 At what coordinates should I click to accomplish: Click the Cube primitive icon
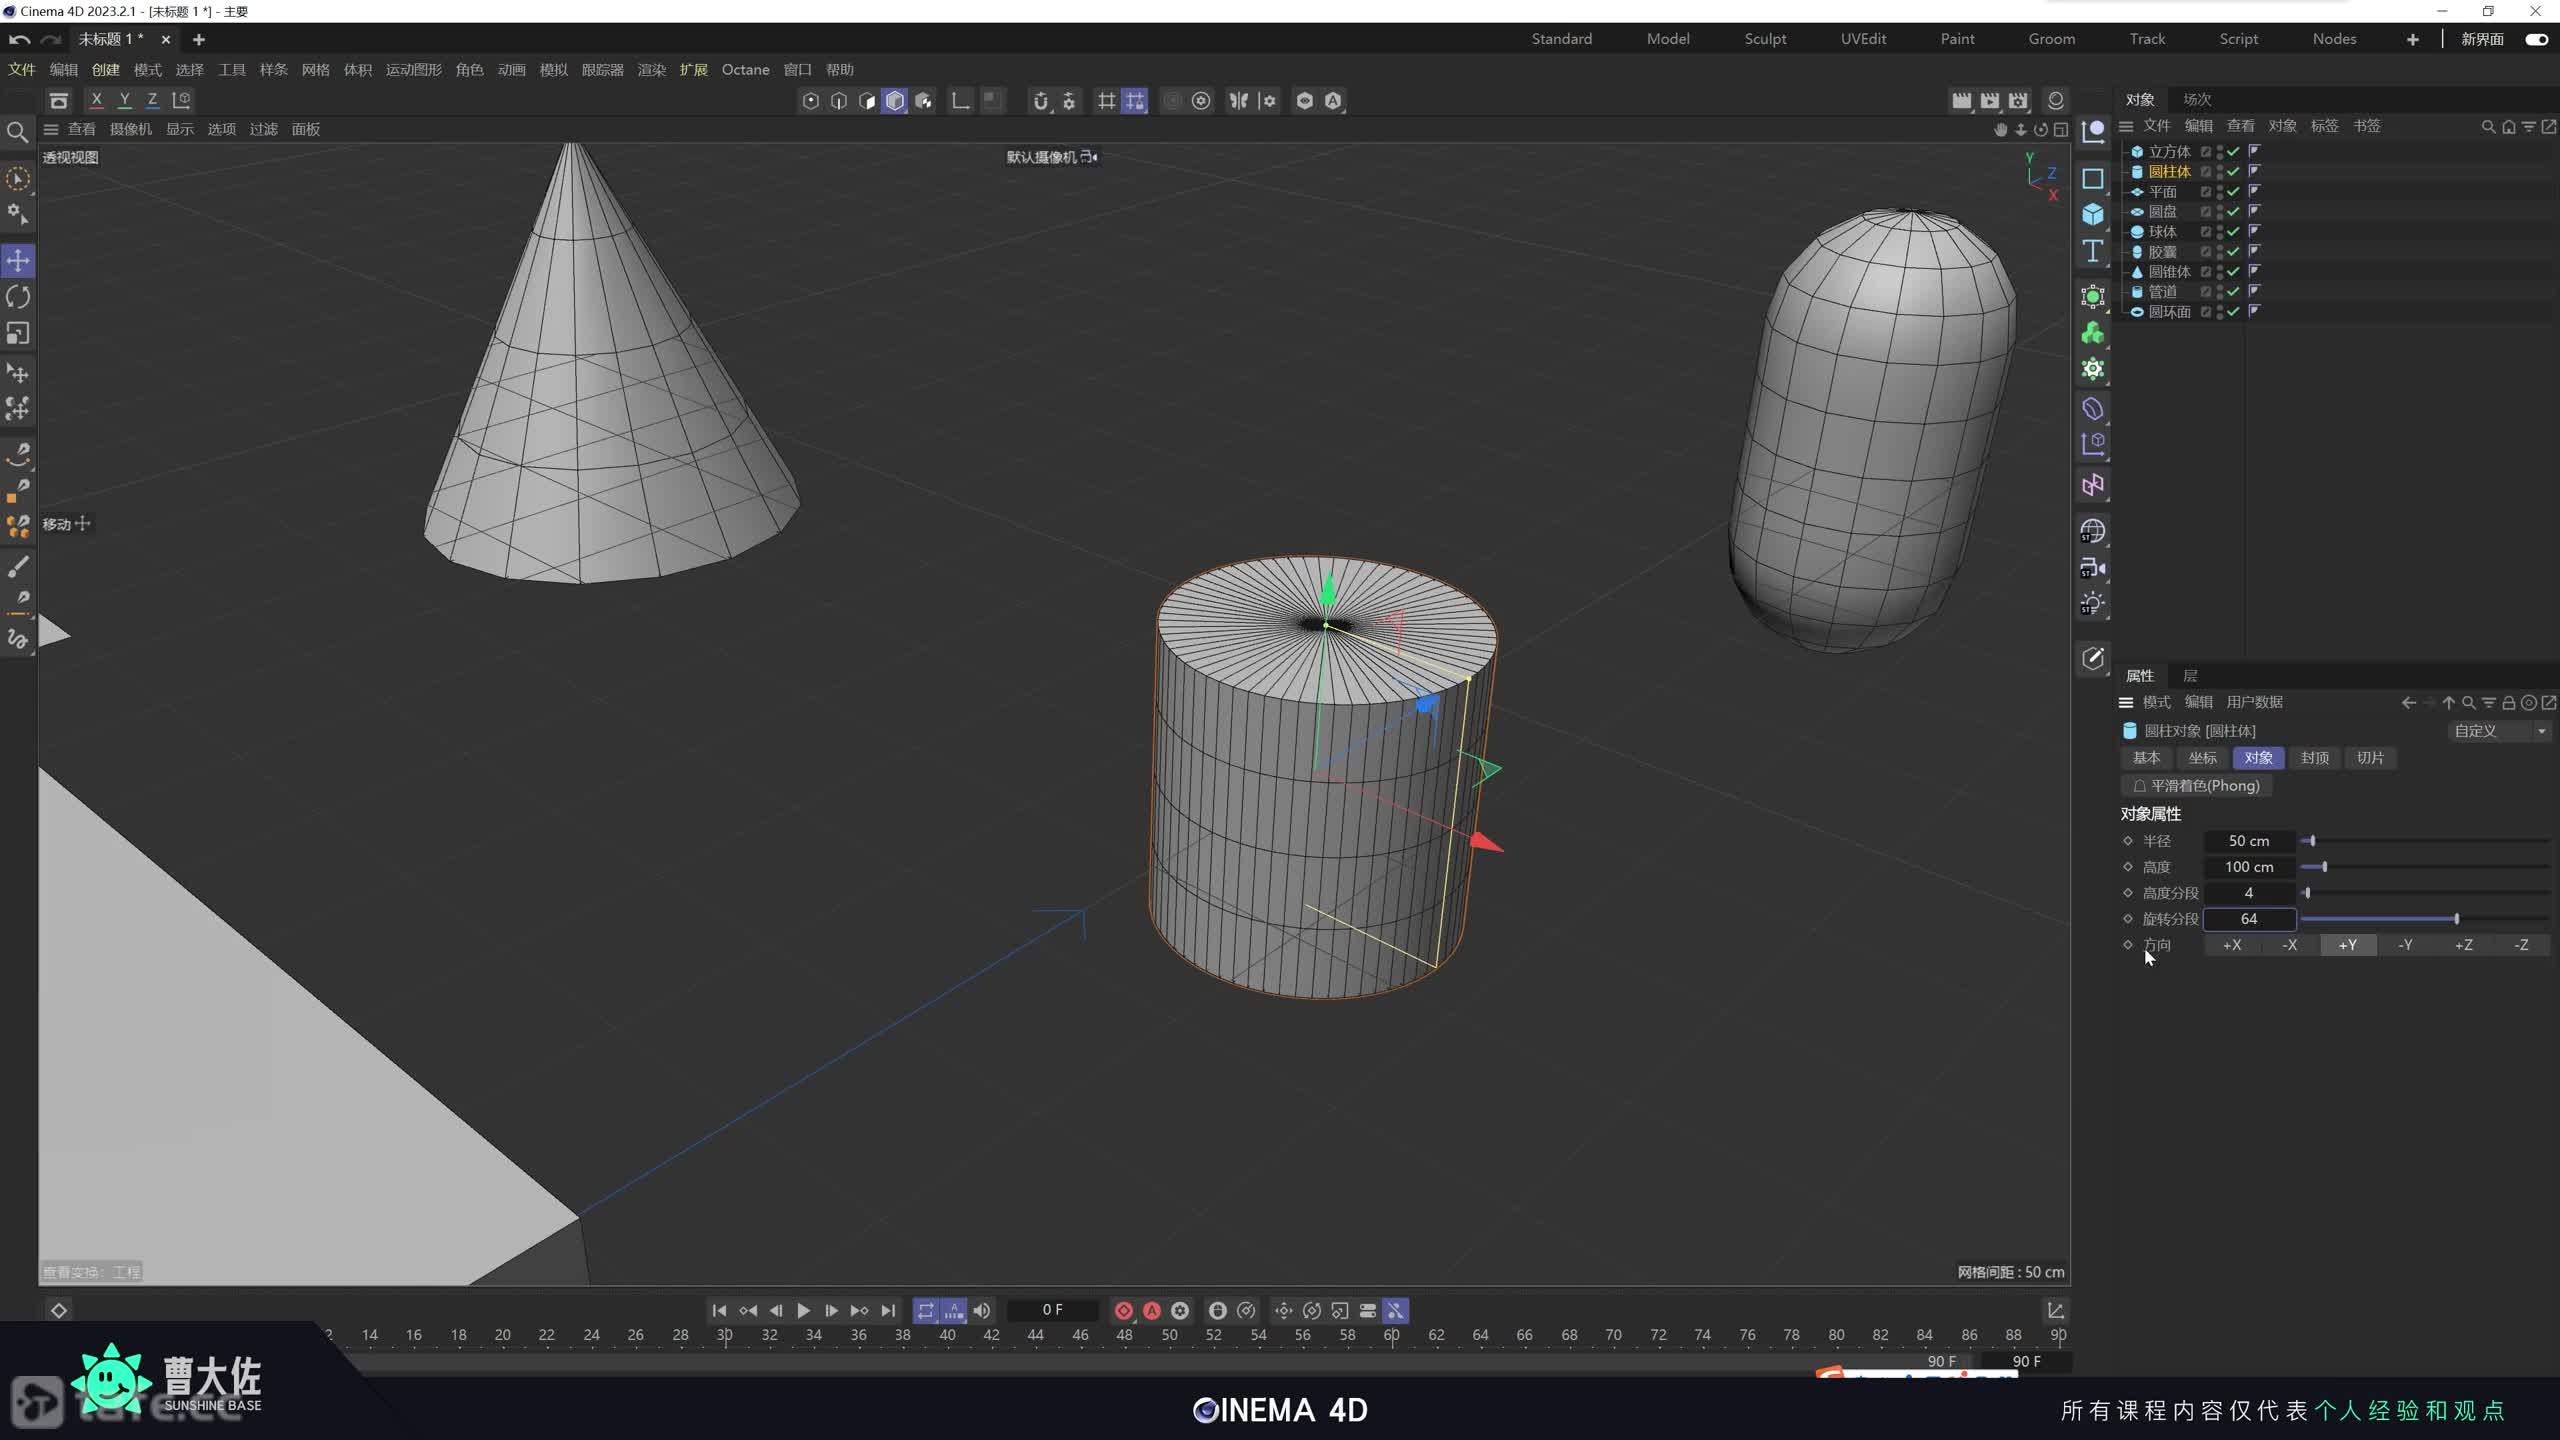pyautogui.click(x=2093, y=215)
